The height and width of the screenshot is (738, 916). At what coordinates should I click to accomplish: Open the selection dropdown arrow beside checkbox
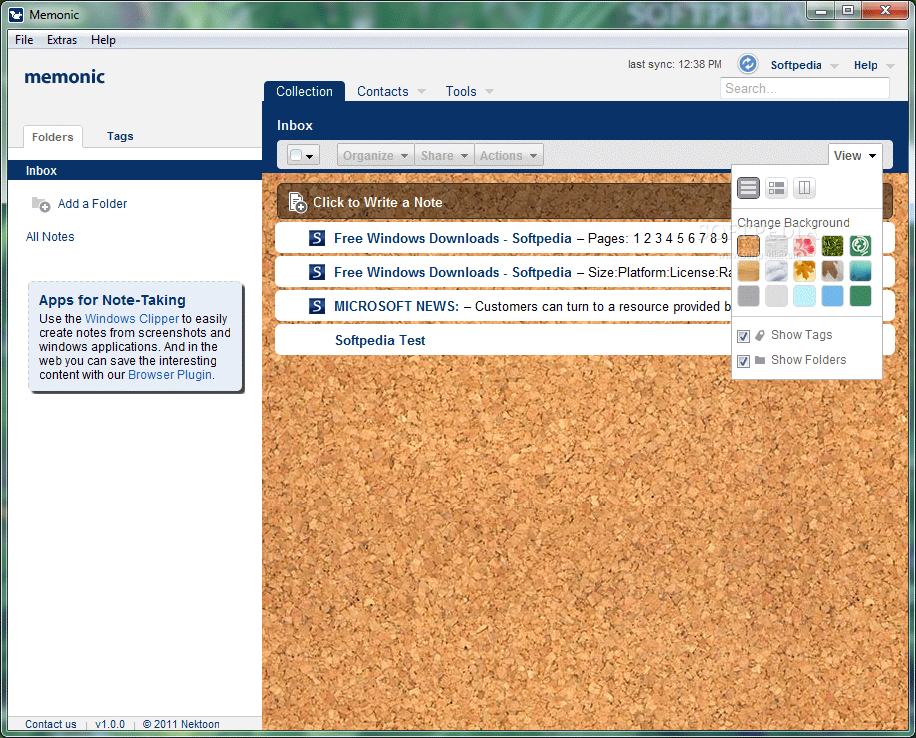coord(310,156)
